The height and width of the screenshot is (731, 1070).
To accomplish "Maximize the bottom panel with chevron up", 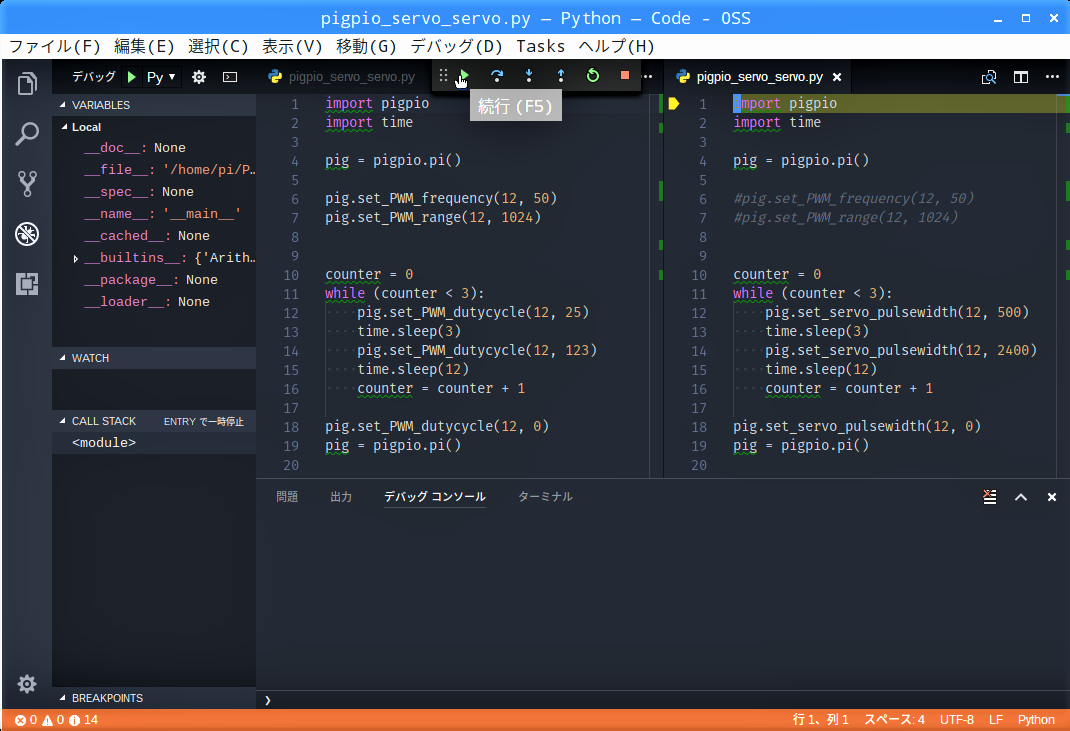I will pos(1021,497).
